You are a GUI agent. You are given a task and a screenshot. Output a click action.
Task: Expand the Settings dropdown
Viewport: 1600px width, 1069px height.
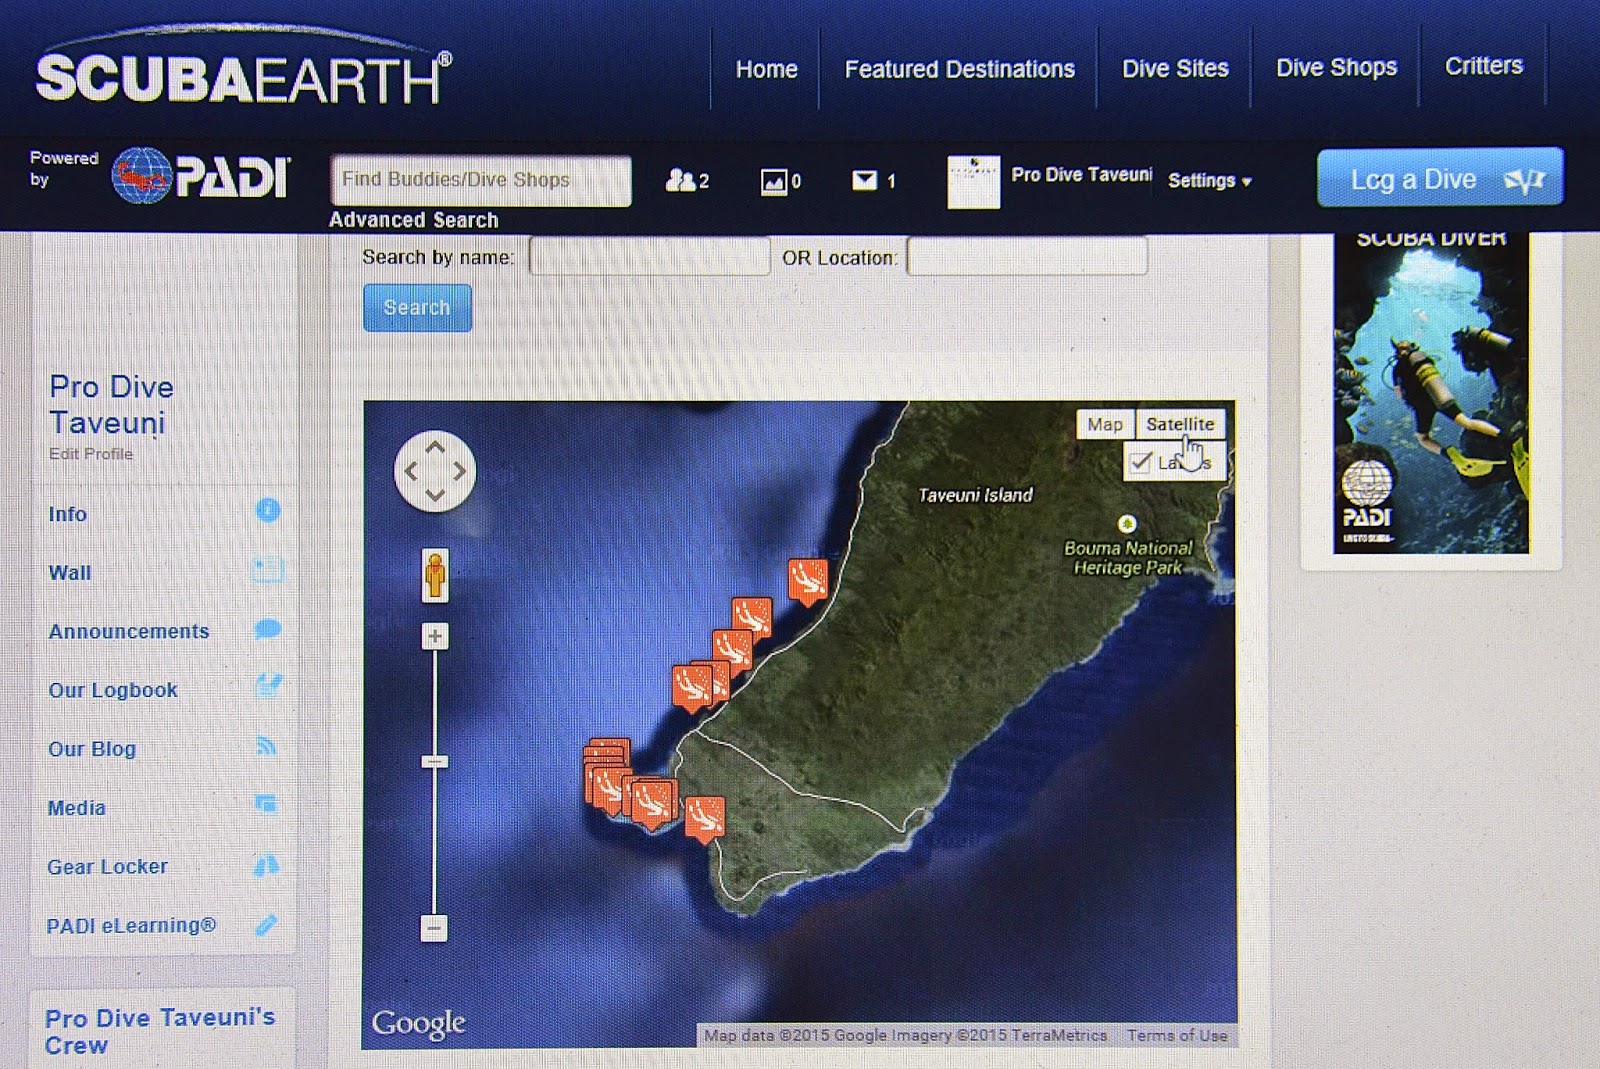(1210, 181)
